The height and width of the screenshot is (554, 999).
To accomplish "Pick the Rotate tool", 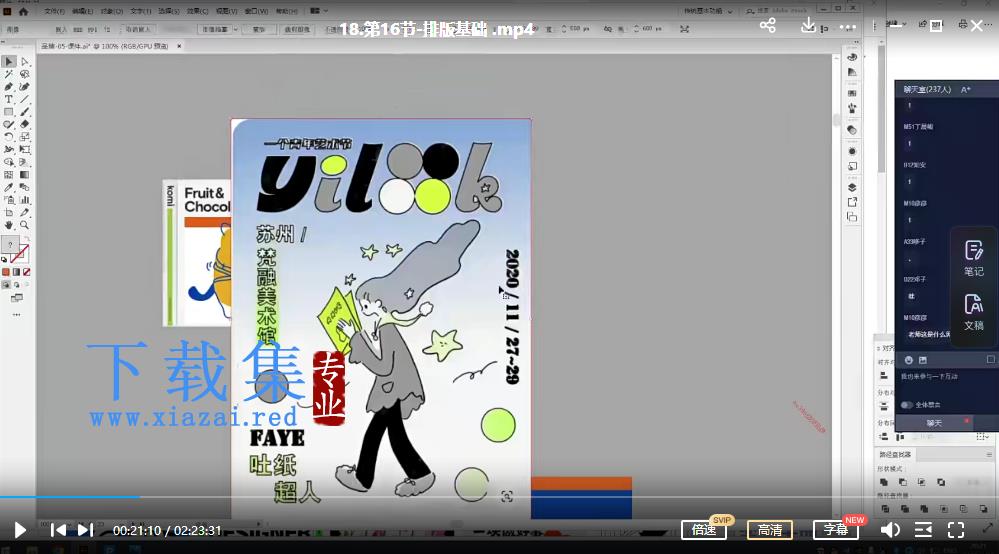I will tap(9, 137).
